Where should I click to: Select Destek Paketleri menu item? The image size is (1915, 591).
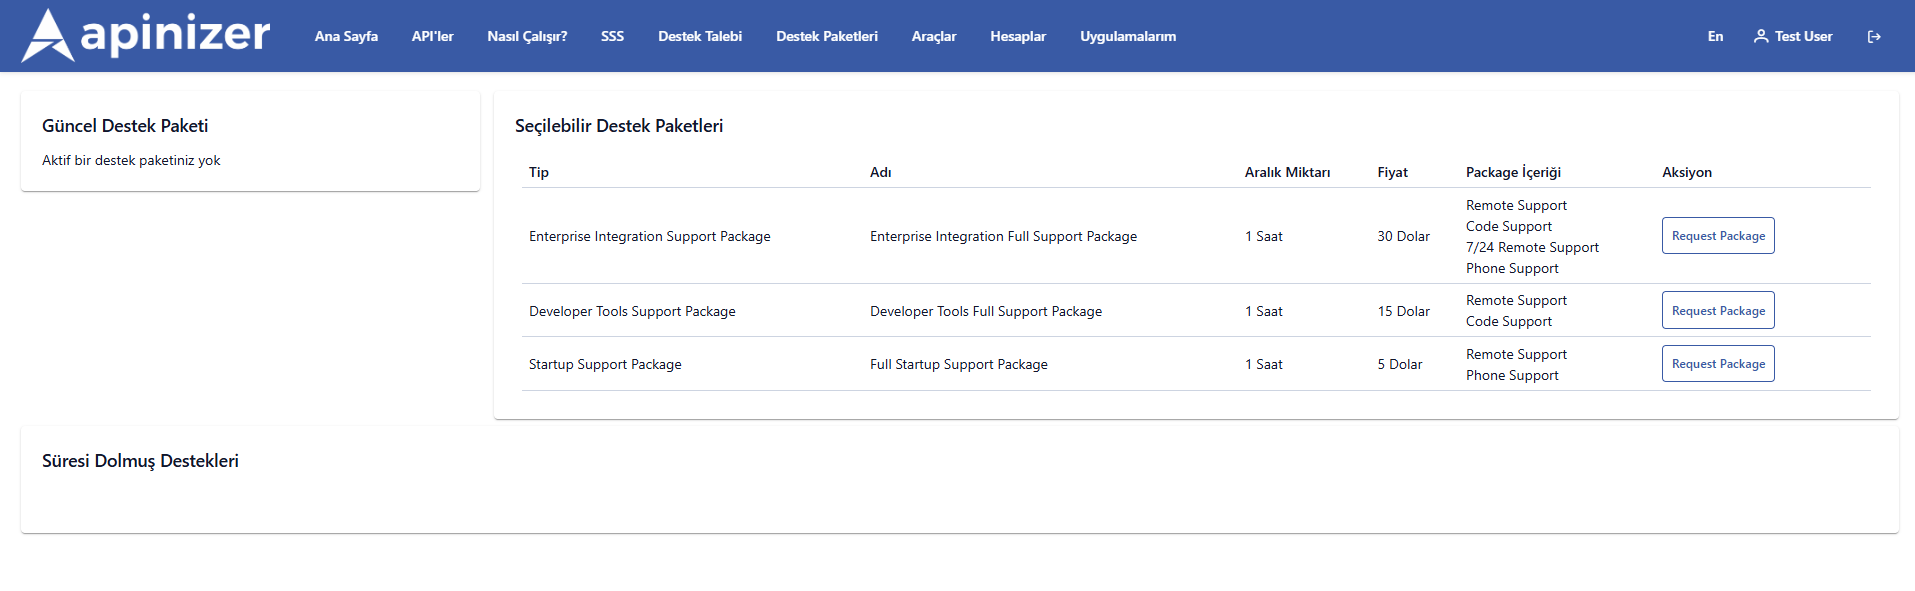[827, 36]
